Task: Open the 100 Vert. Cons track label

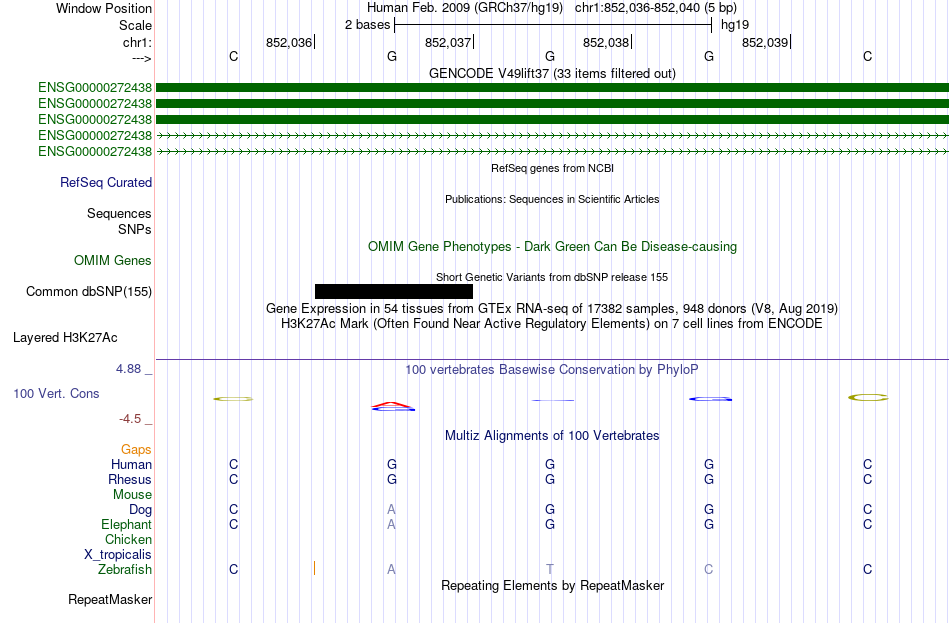Action: point(56,394)
